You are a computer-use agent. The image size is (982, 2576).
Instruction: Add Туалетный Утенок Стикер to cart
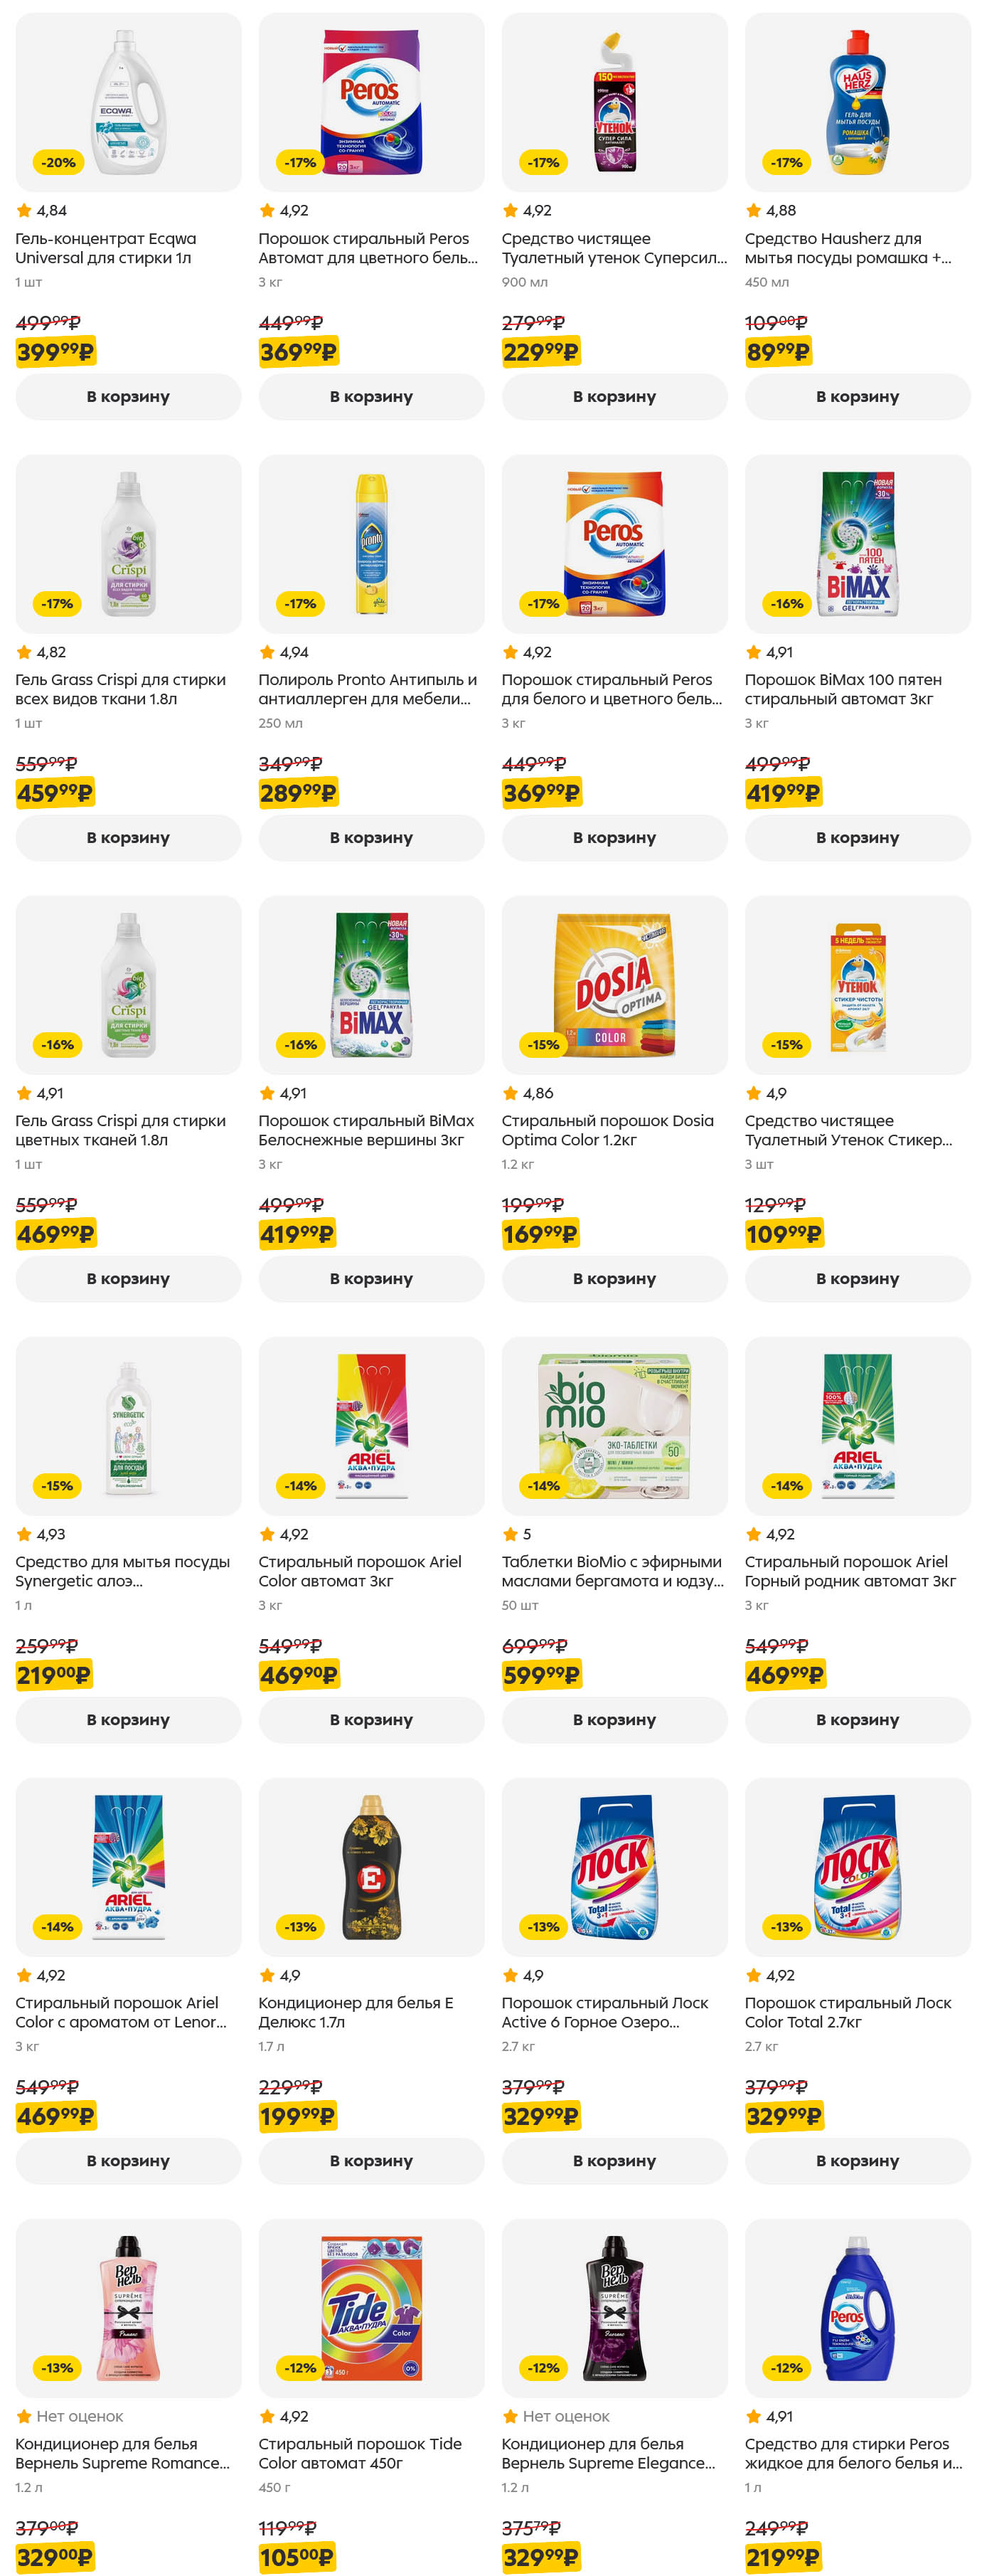(x=857, y=1278)
